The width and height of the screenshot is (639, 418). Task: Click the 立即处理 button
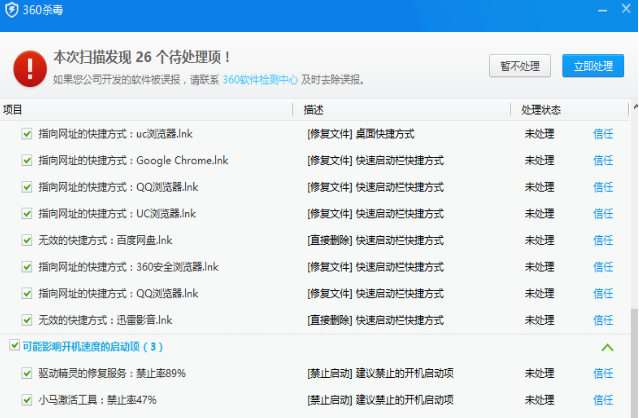[592, 66]
